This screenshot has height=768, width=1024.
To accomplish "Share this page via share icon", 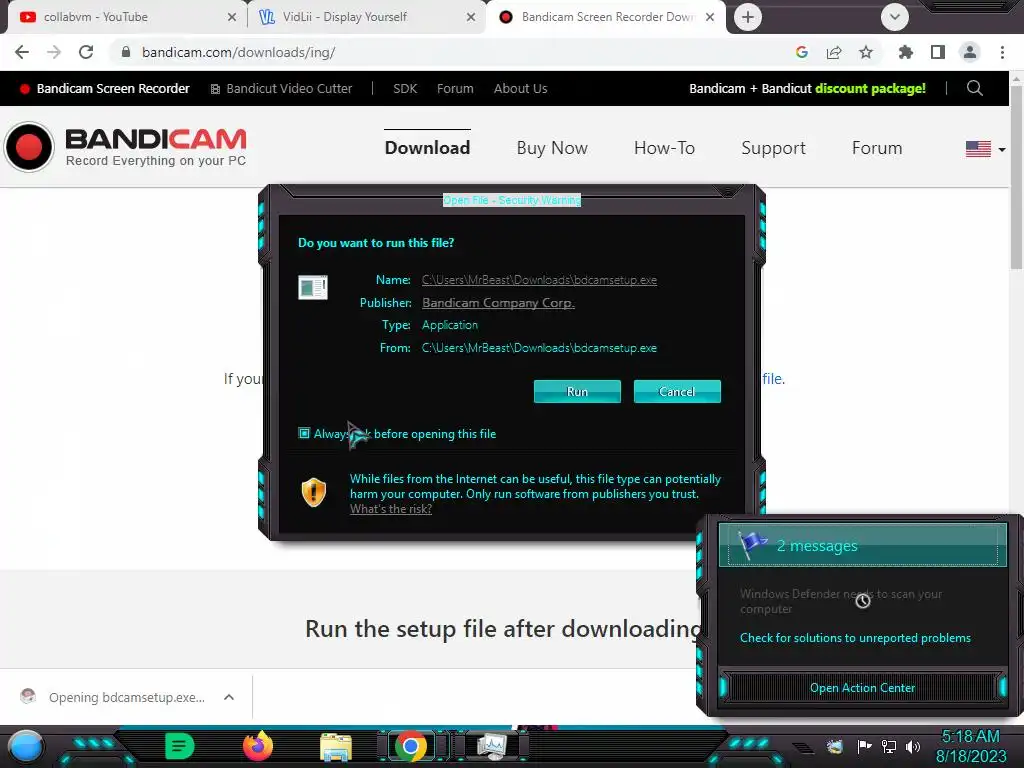I will tap(834, 52).
